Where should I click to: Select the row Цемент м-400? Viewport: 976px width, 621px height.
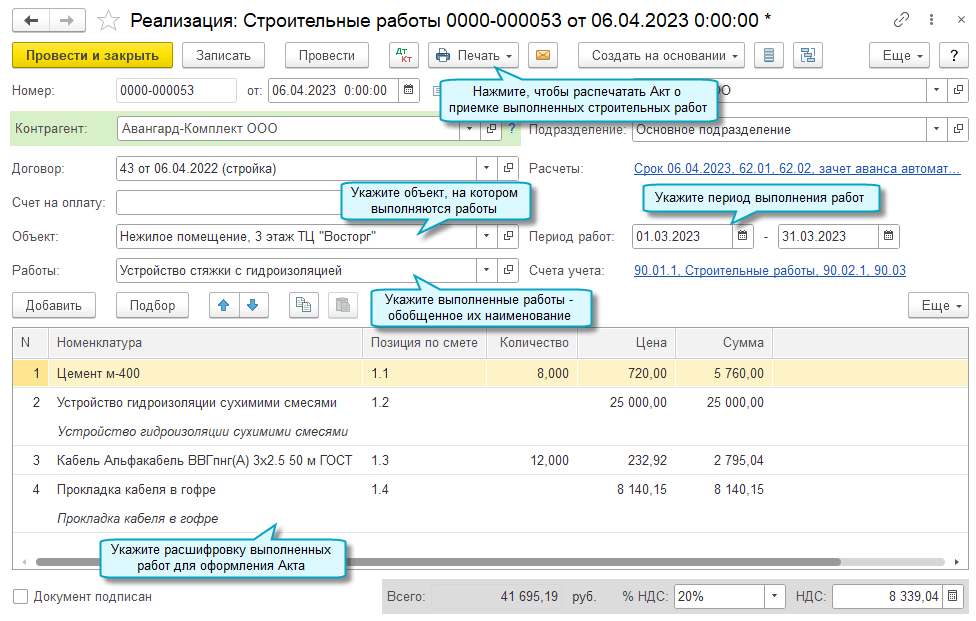pyautogui.click(x=490, y=373)
